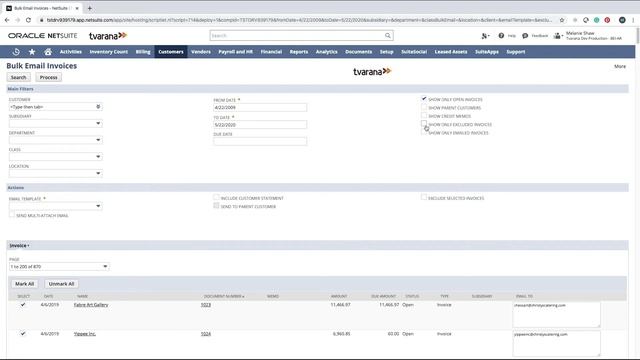The image size is (640, 360).
Task: Open the Help icon
Action: 501,36
